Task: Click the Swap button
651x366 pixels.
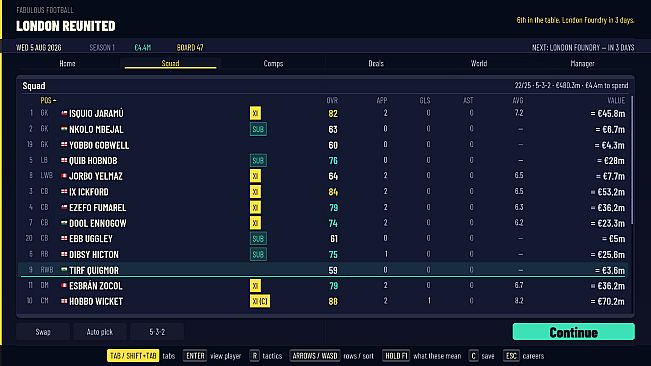Action: [x=43, y=332]
